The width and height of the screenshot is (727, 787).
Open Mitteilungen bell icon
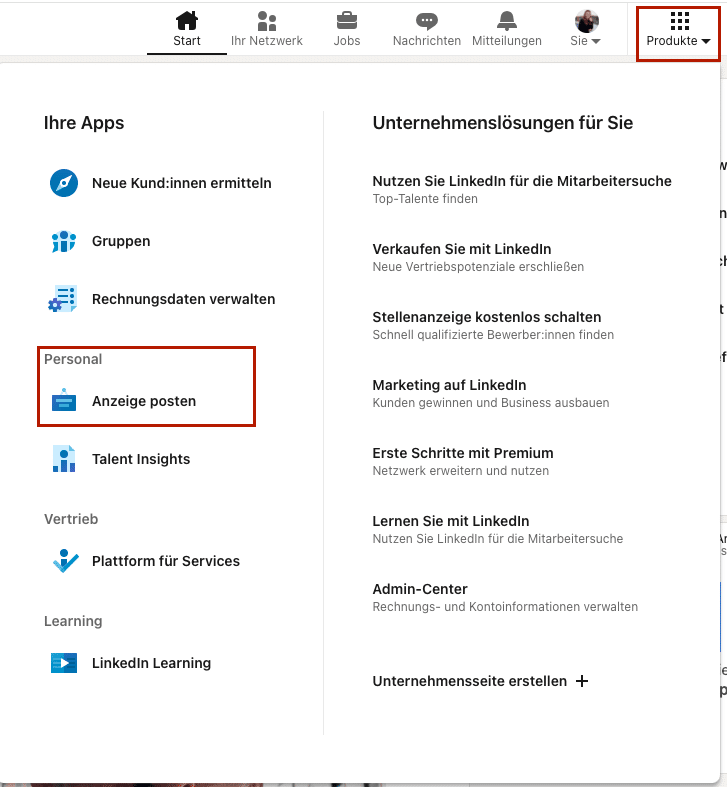click(x=507, y=21)
